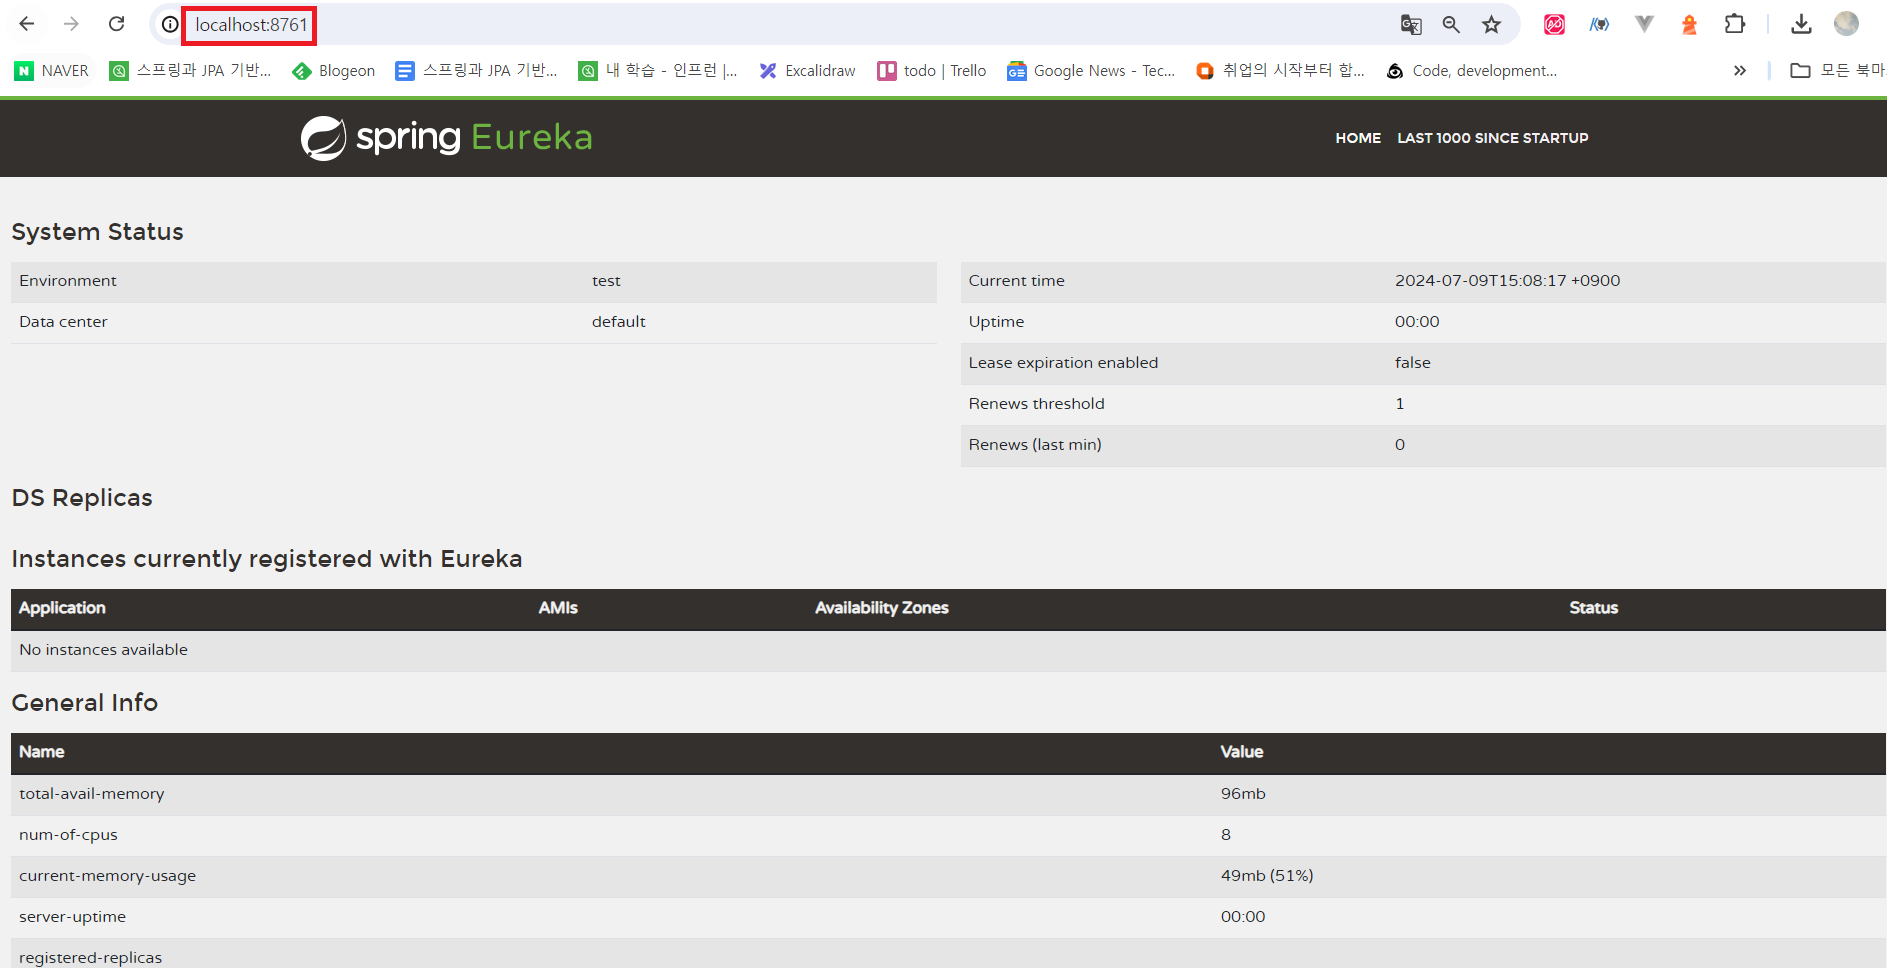The width and height of the screenshot is (1887, 968).
Task: Open the profile avatar menu
Action: 1846,24
